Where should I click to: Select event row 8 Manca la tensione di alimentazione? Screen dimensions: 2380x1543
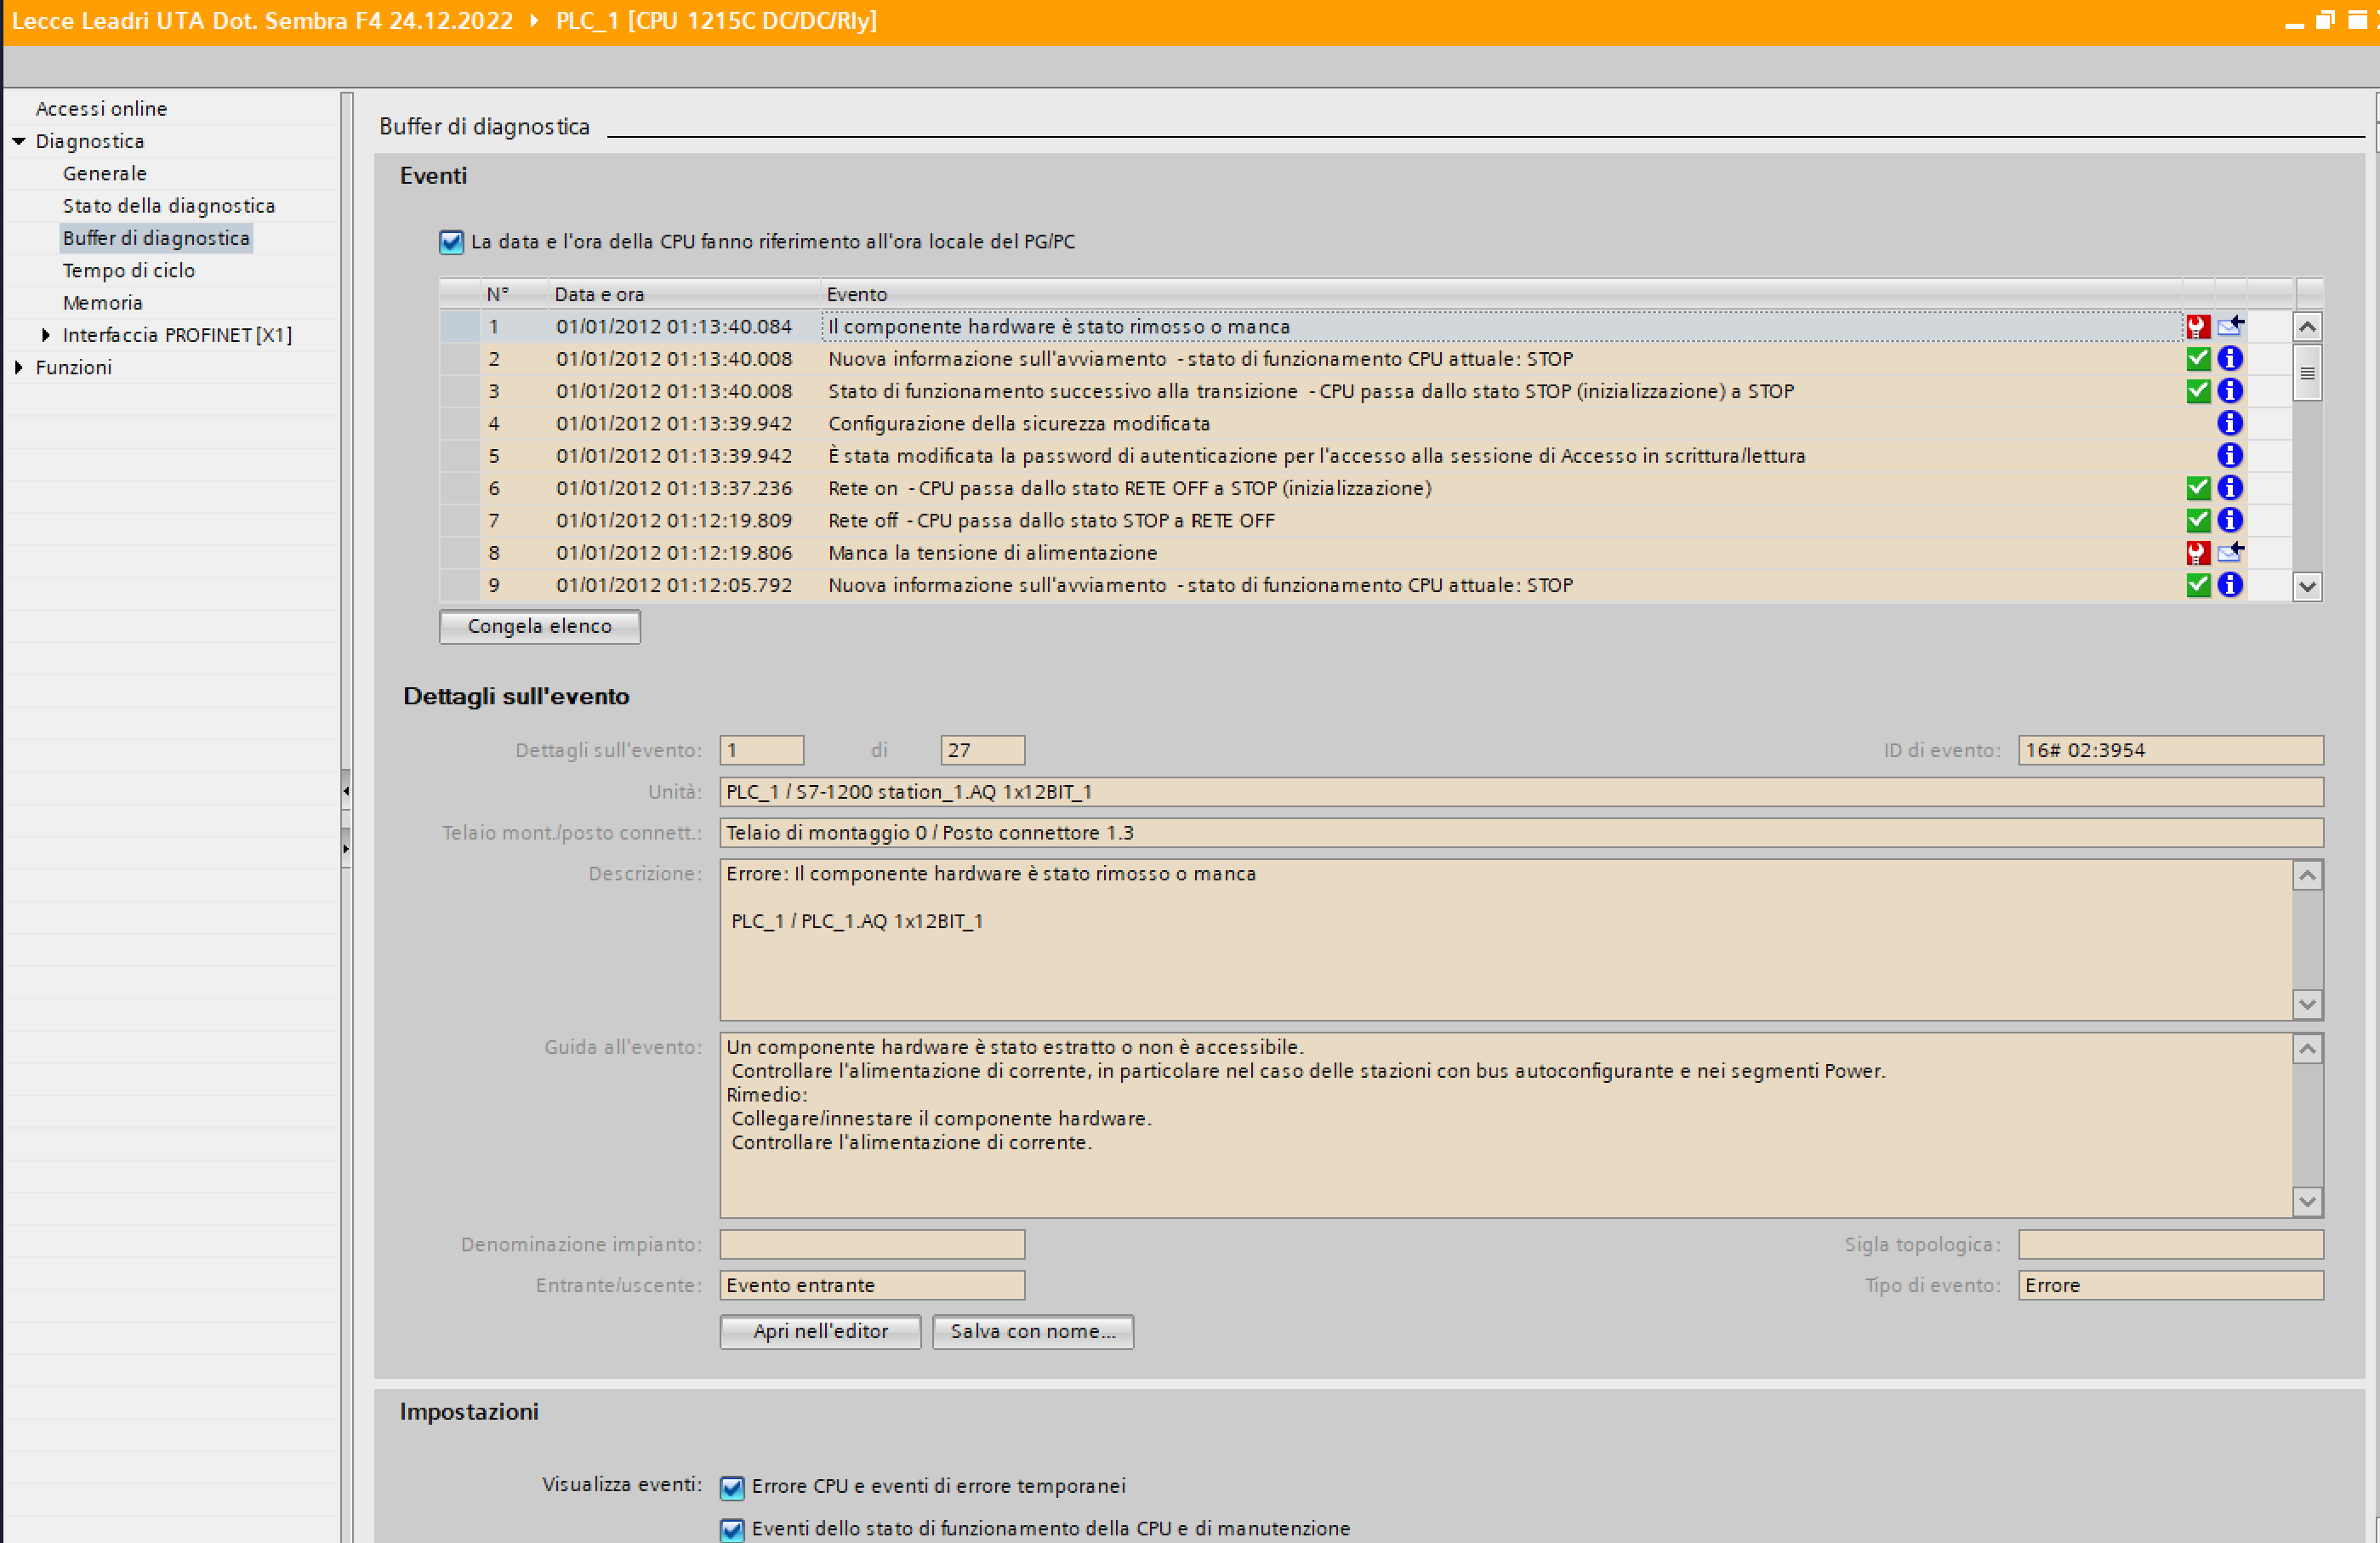click(x=1365, y=552)
